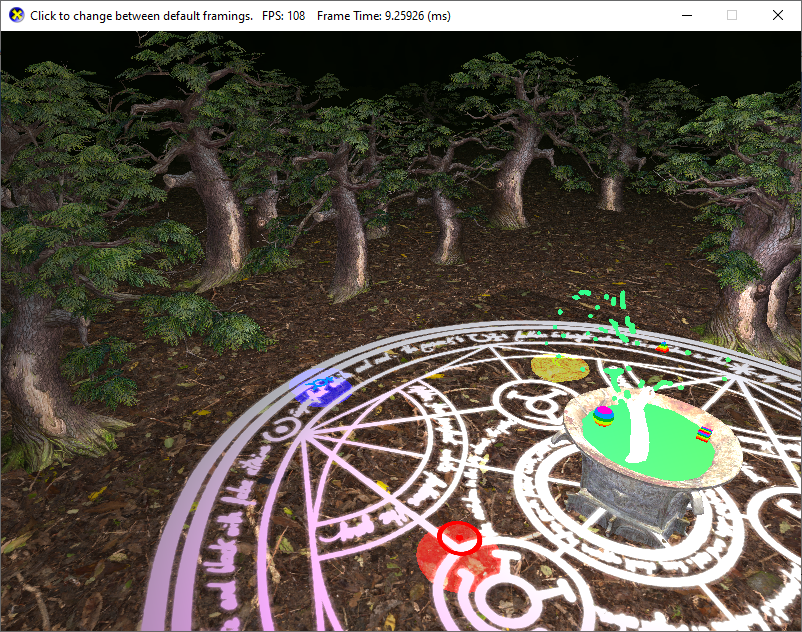Click the yellow glowing disk near the cauldron

point(560,368)
